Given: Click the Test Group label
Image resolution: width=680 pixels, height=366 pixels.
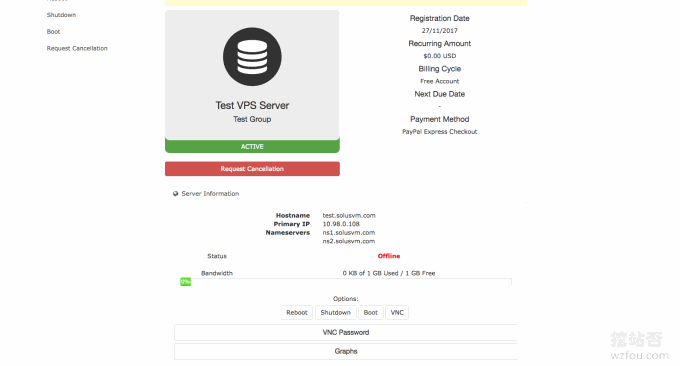Looking at the screenshot, I should pos(252,119).
